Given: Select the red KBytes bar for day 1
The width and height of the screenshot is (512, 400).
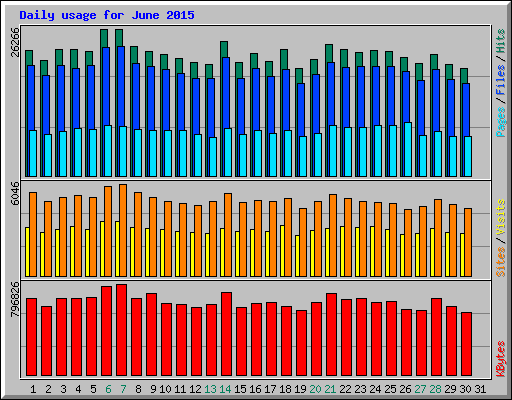Looking at the screenshot, I should pyautogui.click(x=31, y=337).
